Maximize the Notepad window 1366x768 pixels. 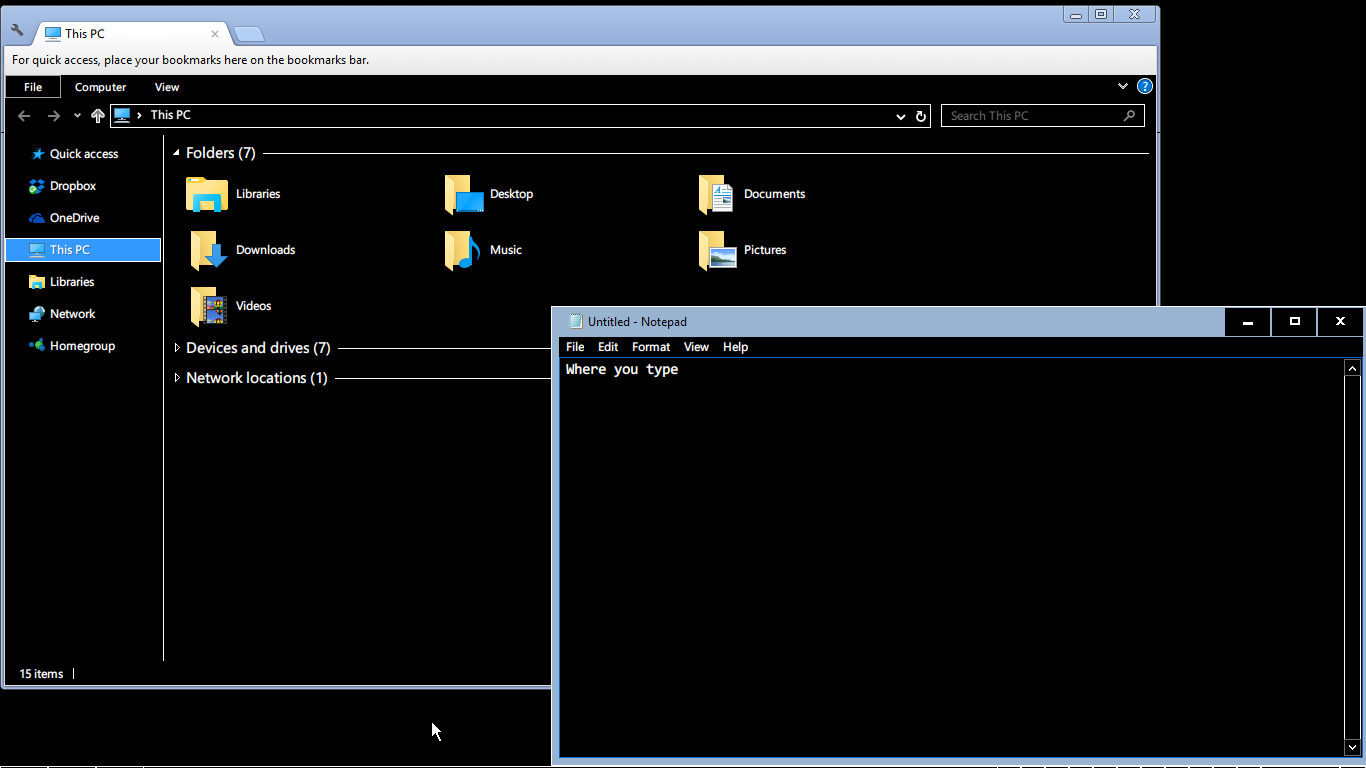coord(1294,322)
